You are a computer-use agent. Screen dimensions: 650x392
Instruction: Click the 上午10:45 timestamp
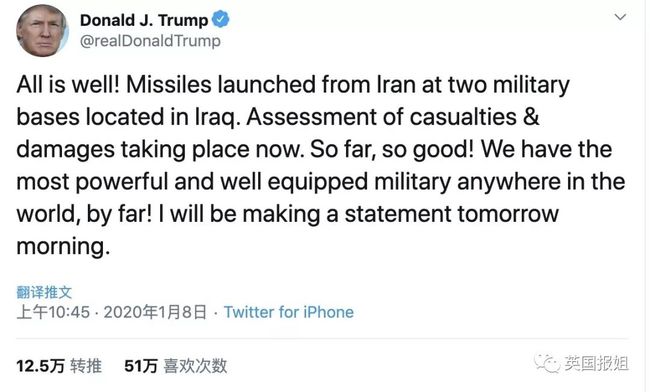(x=53, y=312)
